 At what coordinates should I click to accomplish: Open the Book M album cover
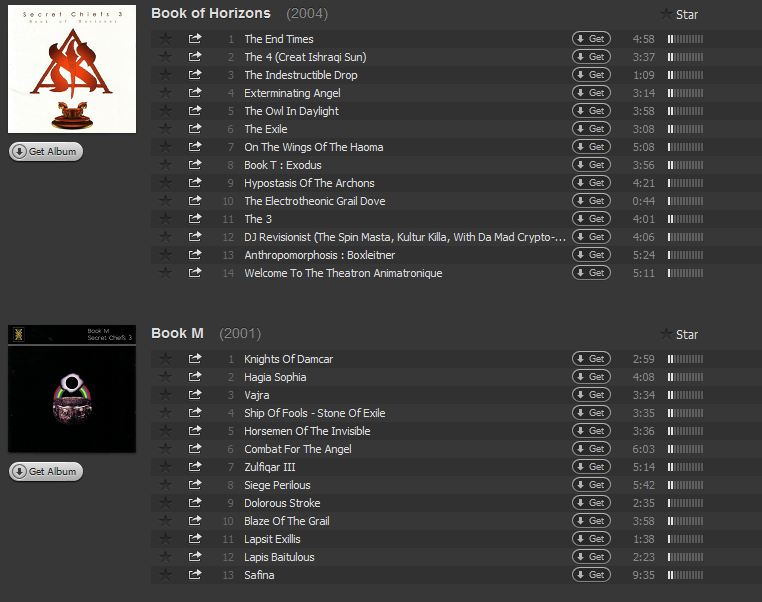coord(72,389)
